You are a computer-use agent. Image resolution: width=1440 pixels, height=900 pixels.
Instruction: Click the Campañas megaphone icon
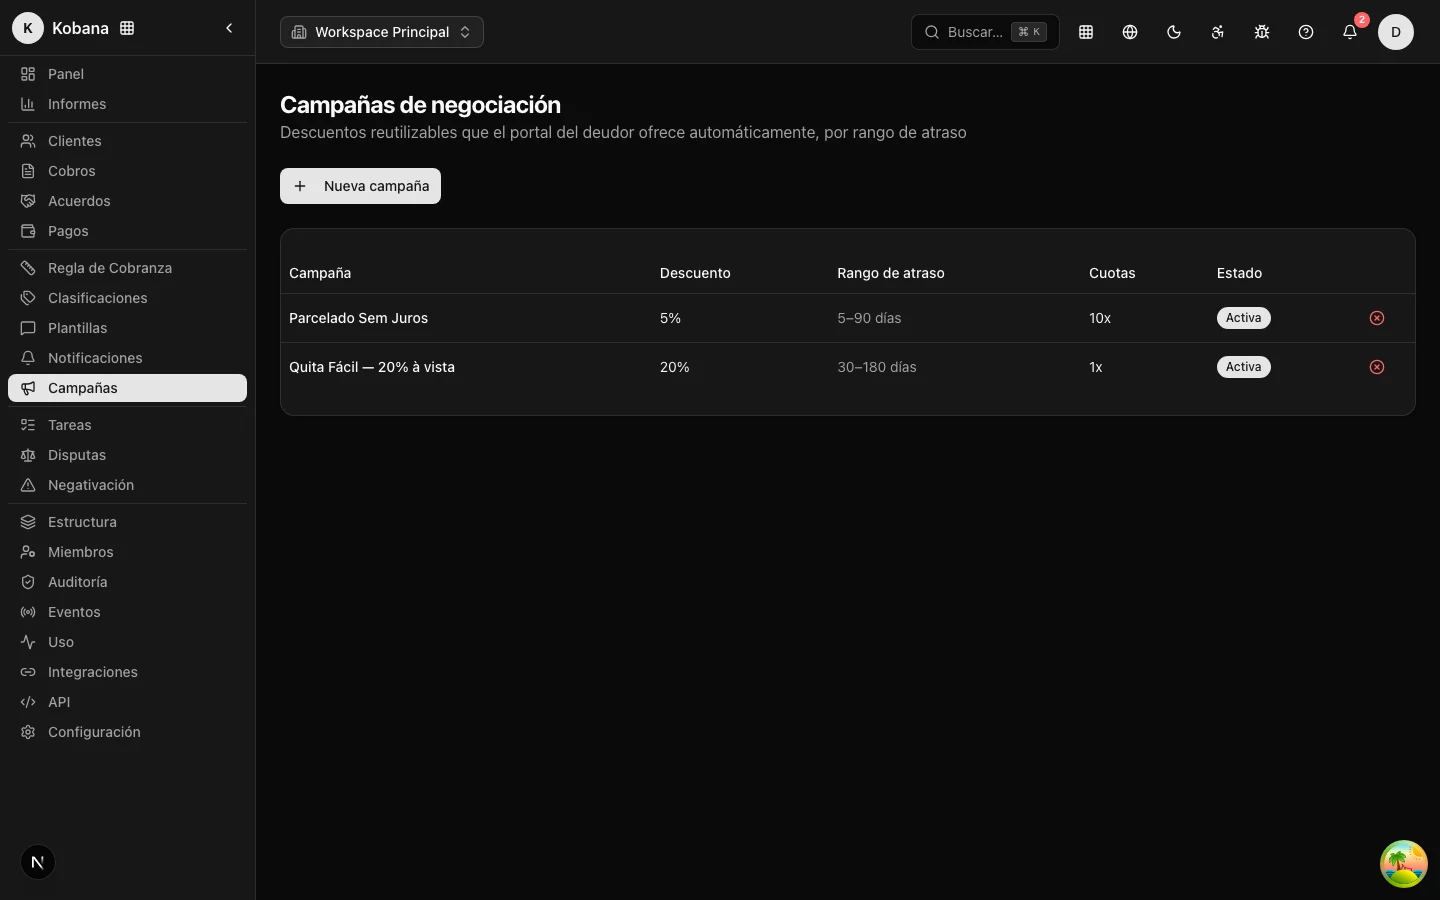point(28,388)
